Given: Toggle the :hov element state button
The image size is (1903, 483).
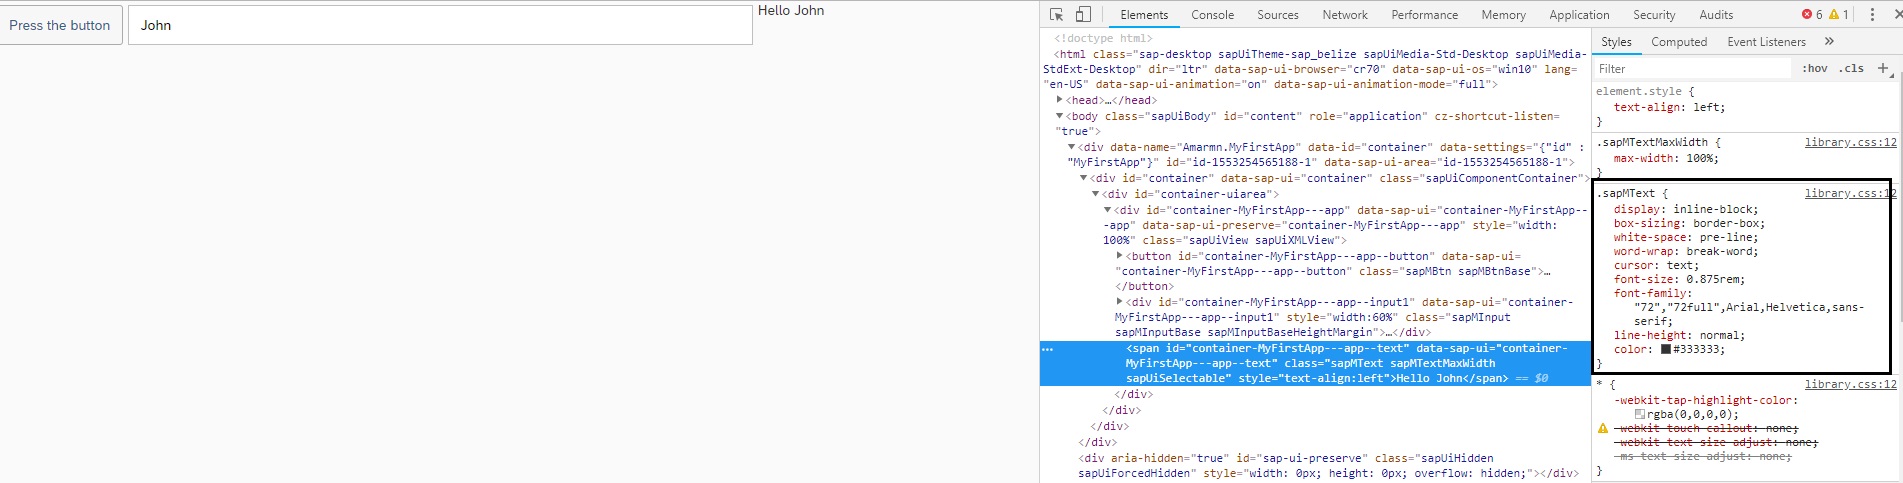Looking at the screenshot, I should tap(1815, 68).
